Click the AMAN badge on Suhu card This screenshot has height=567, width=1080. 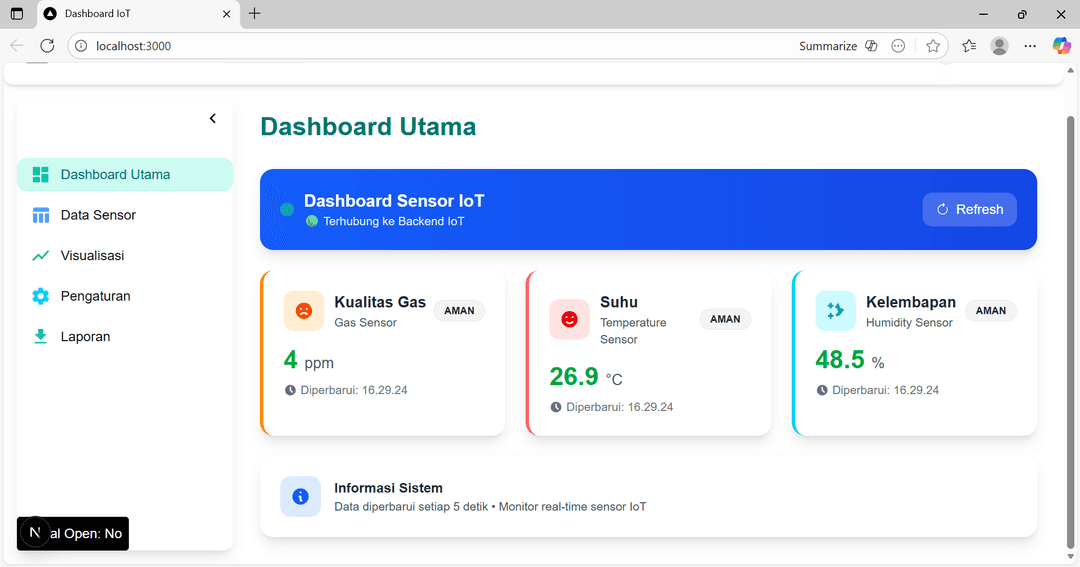[x=725, y=319]
